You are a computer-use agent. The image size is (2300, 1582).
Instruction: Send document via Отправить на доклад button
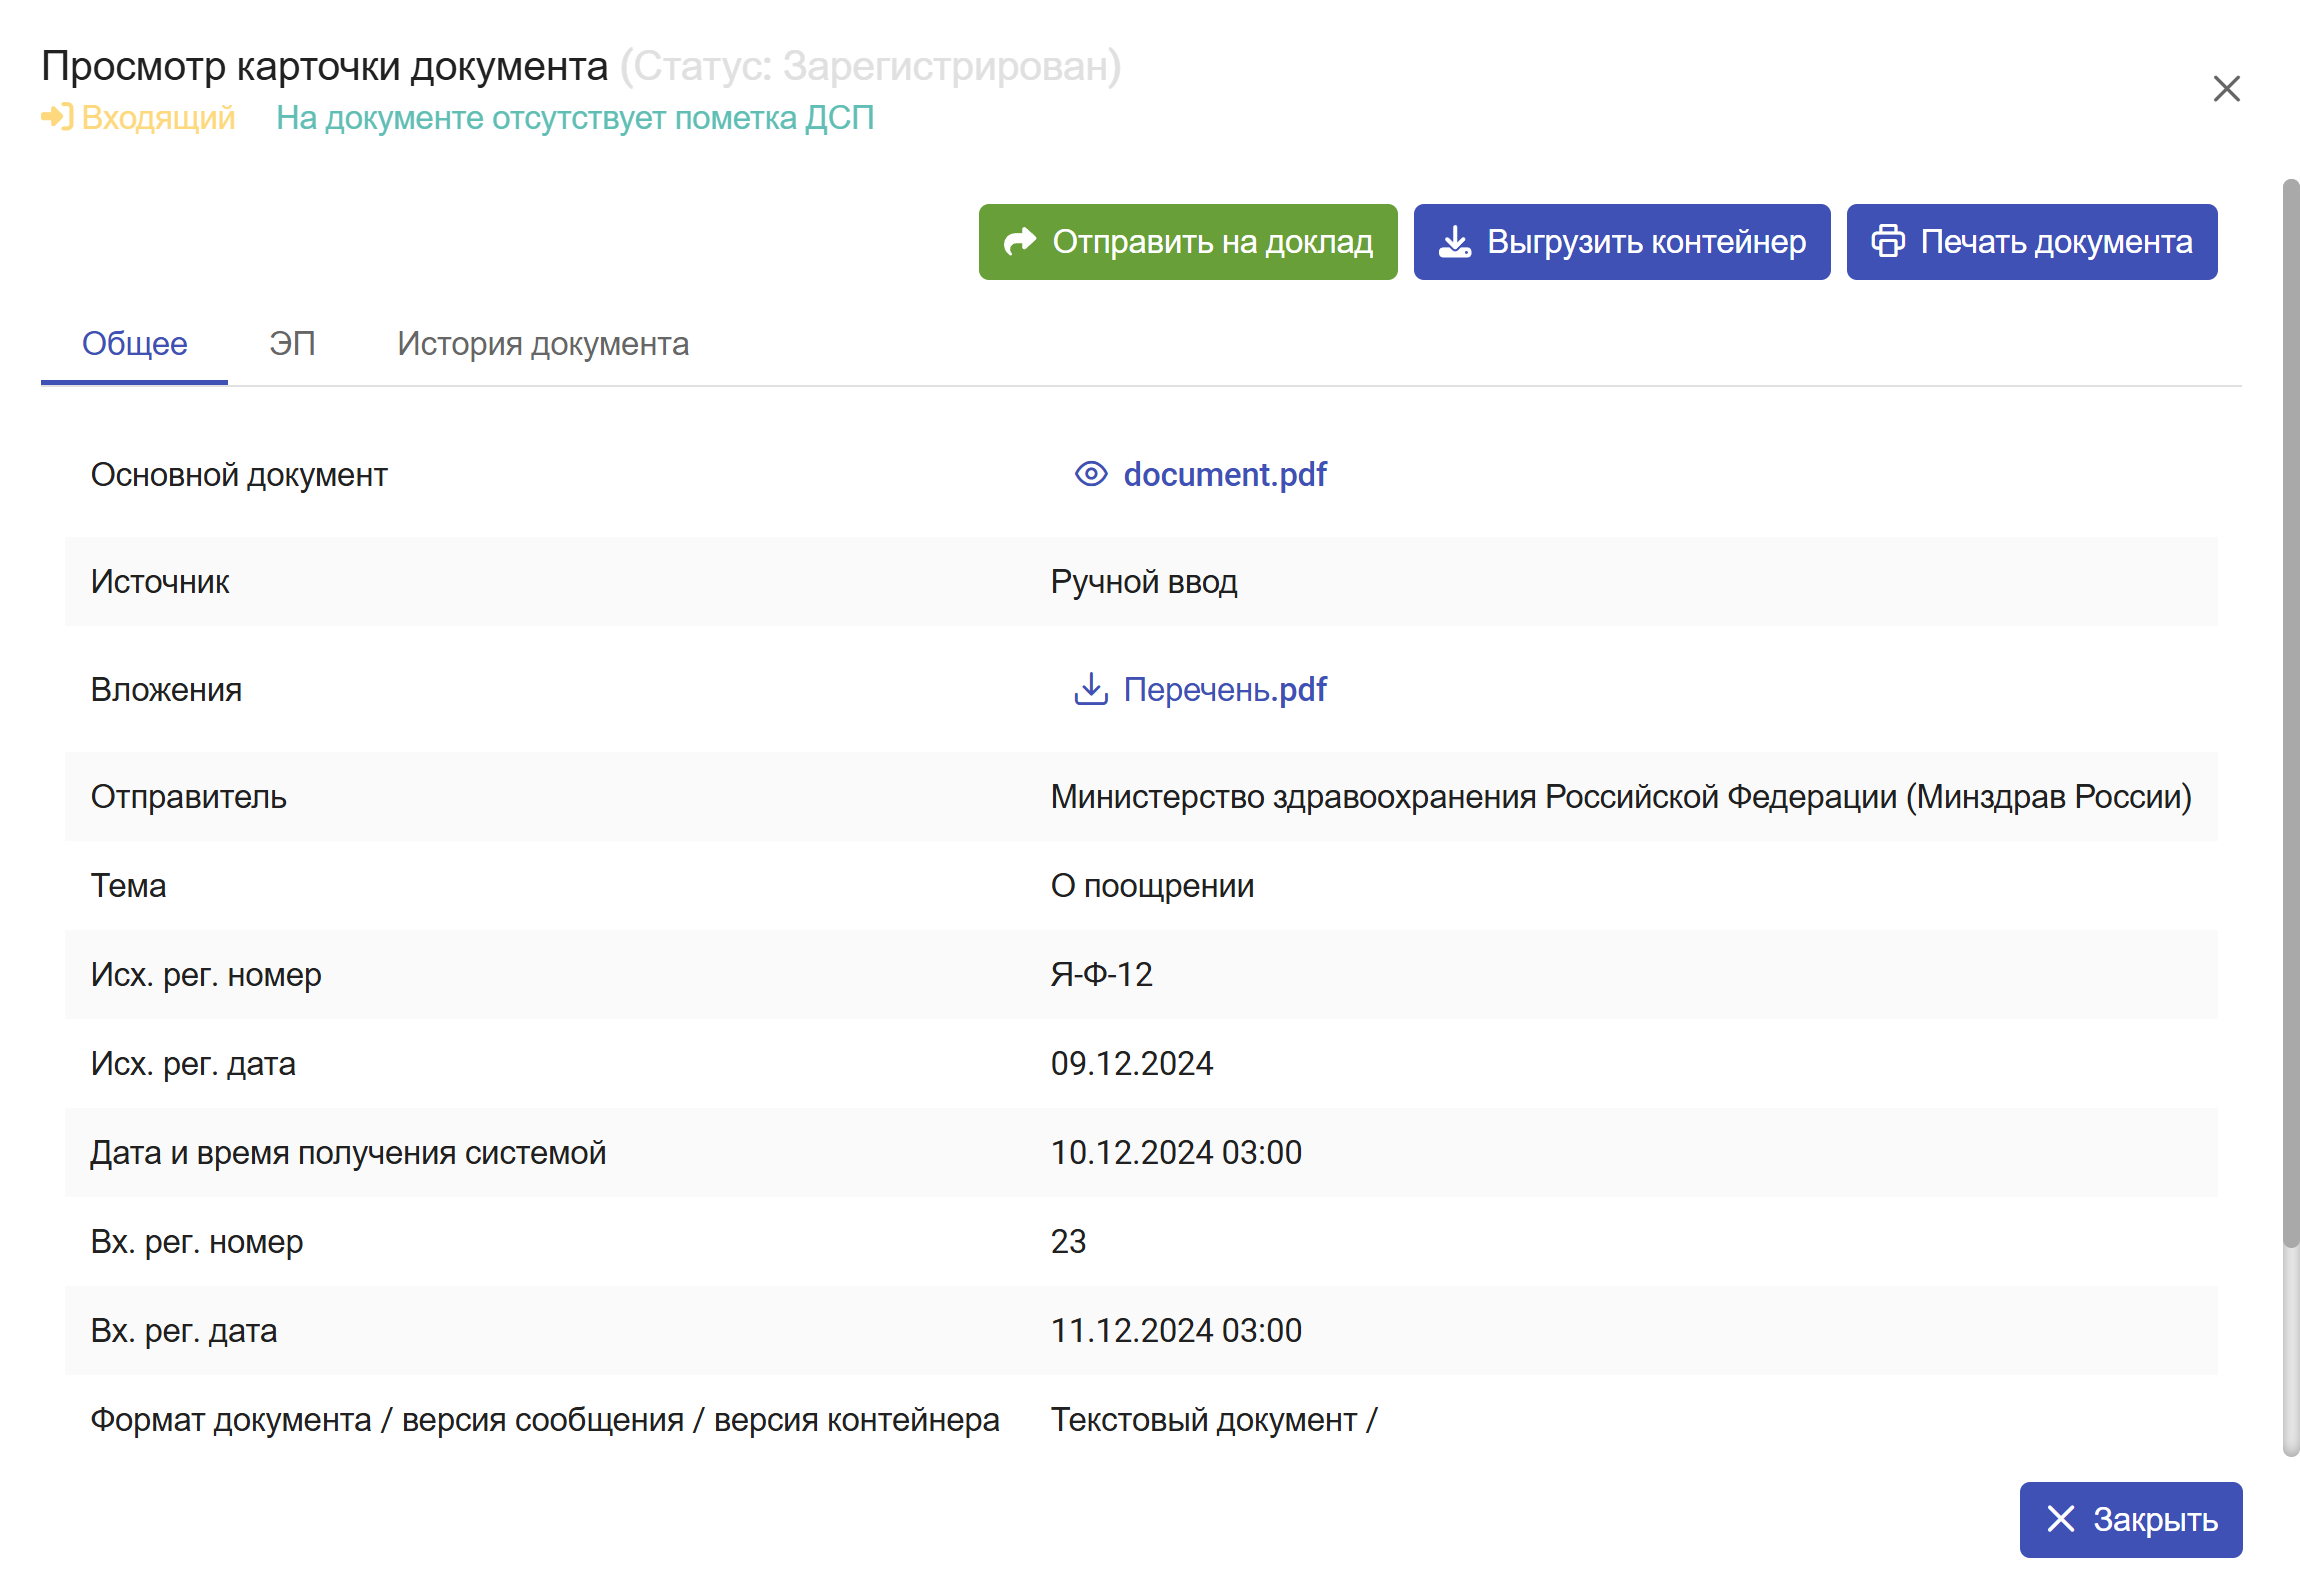click(x=1188, y=242)
